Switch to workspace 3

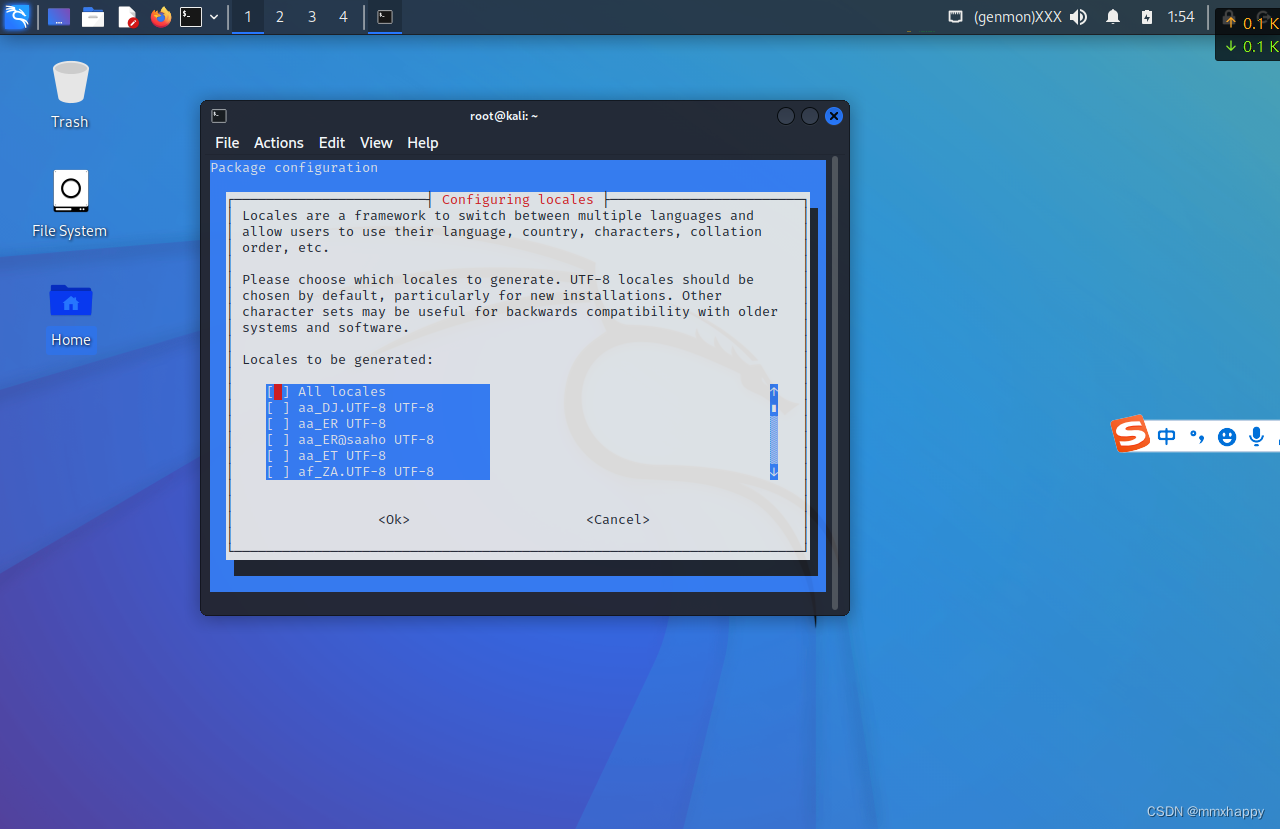[x=312, y=17]
